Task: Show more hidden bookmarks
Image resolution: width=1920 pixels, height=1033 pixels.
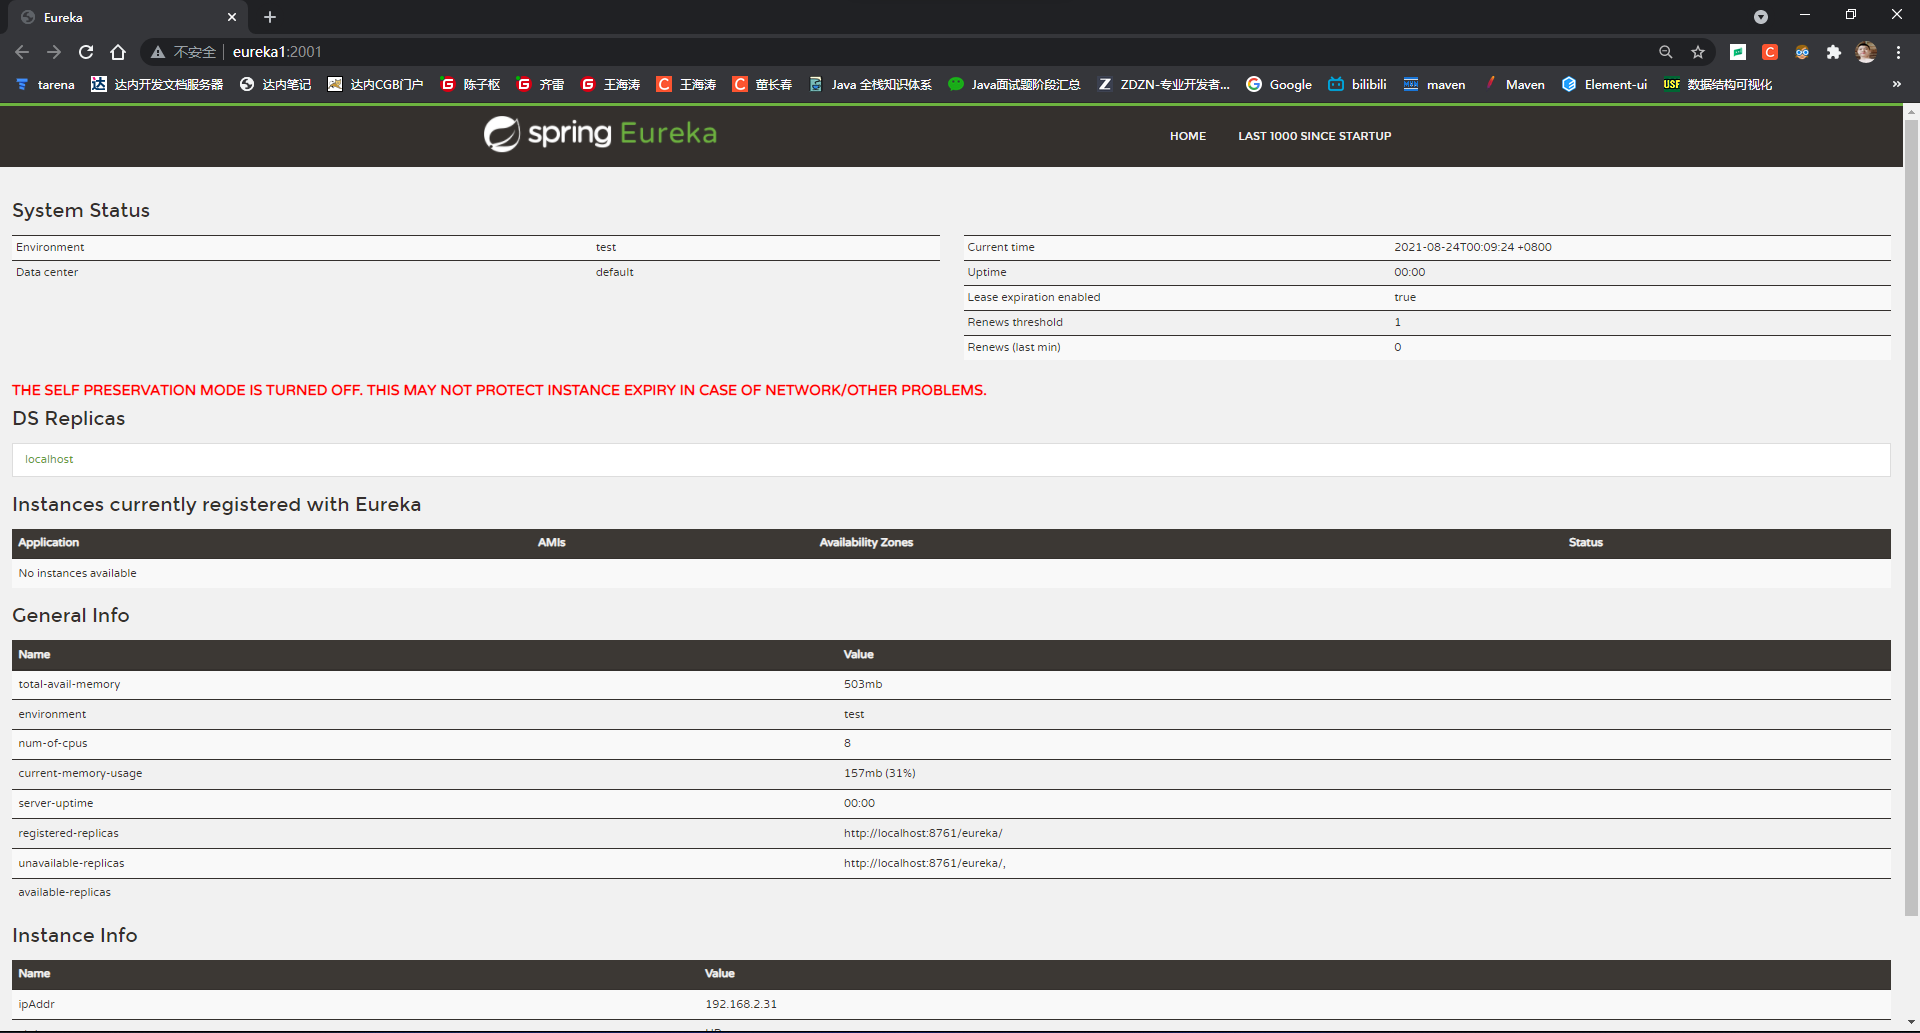Action: (x=1897, y=84)
